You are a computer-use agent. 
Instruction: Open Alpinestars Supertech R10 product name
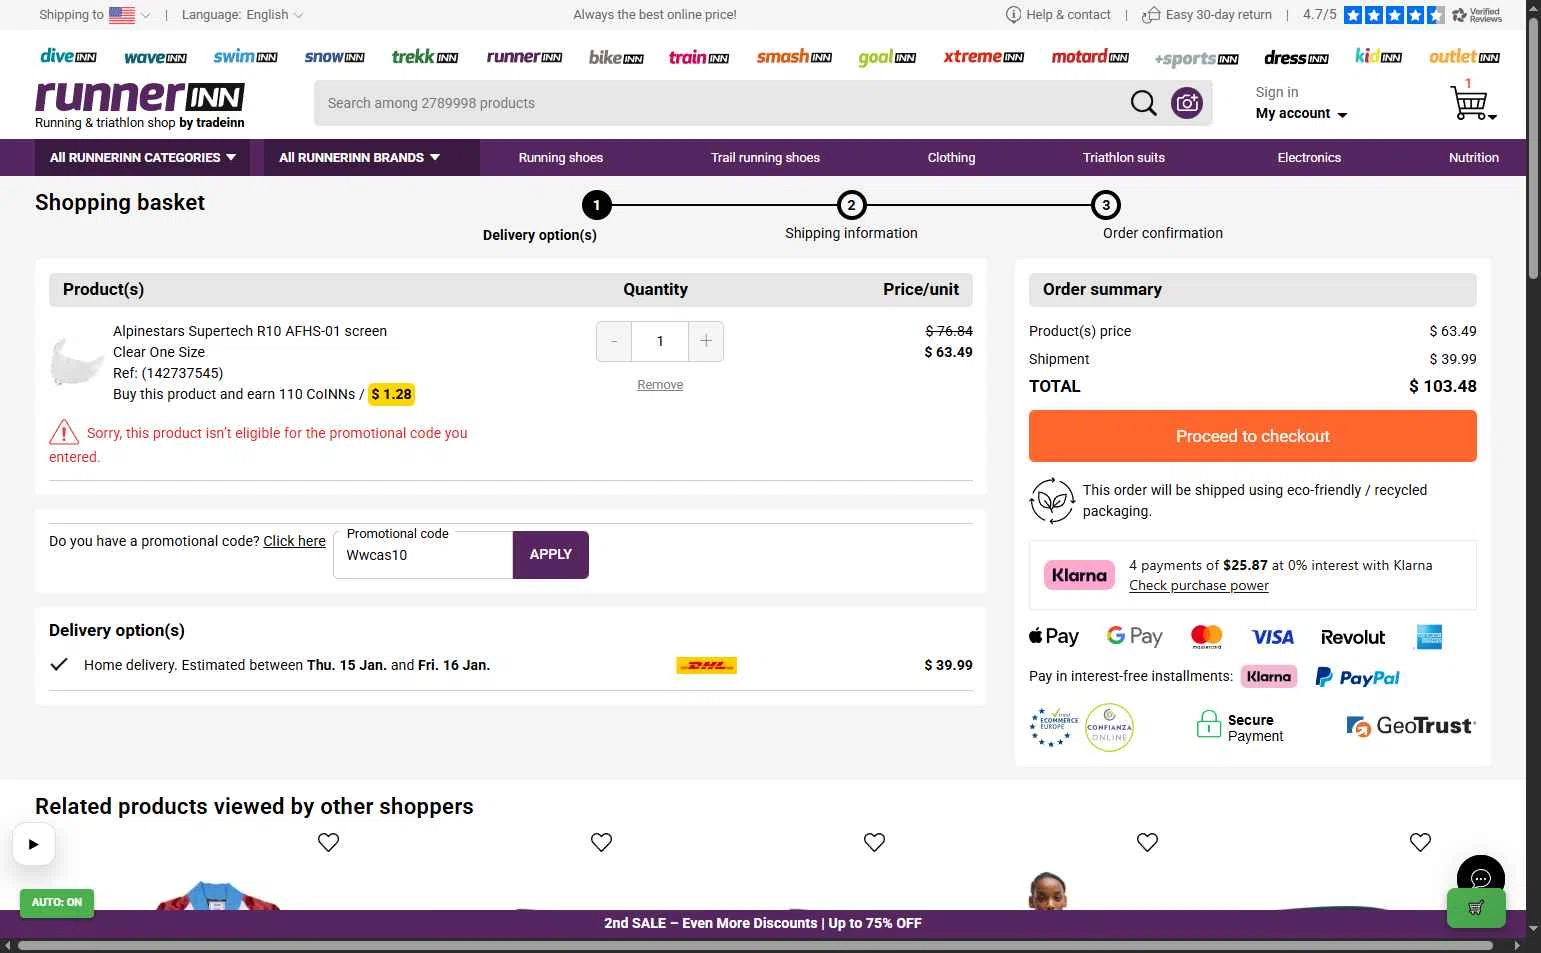click(250, 331)
